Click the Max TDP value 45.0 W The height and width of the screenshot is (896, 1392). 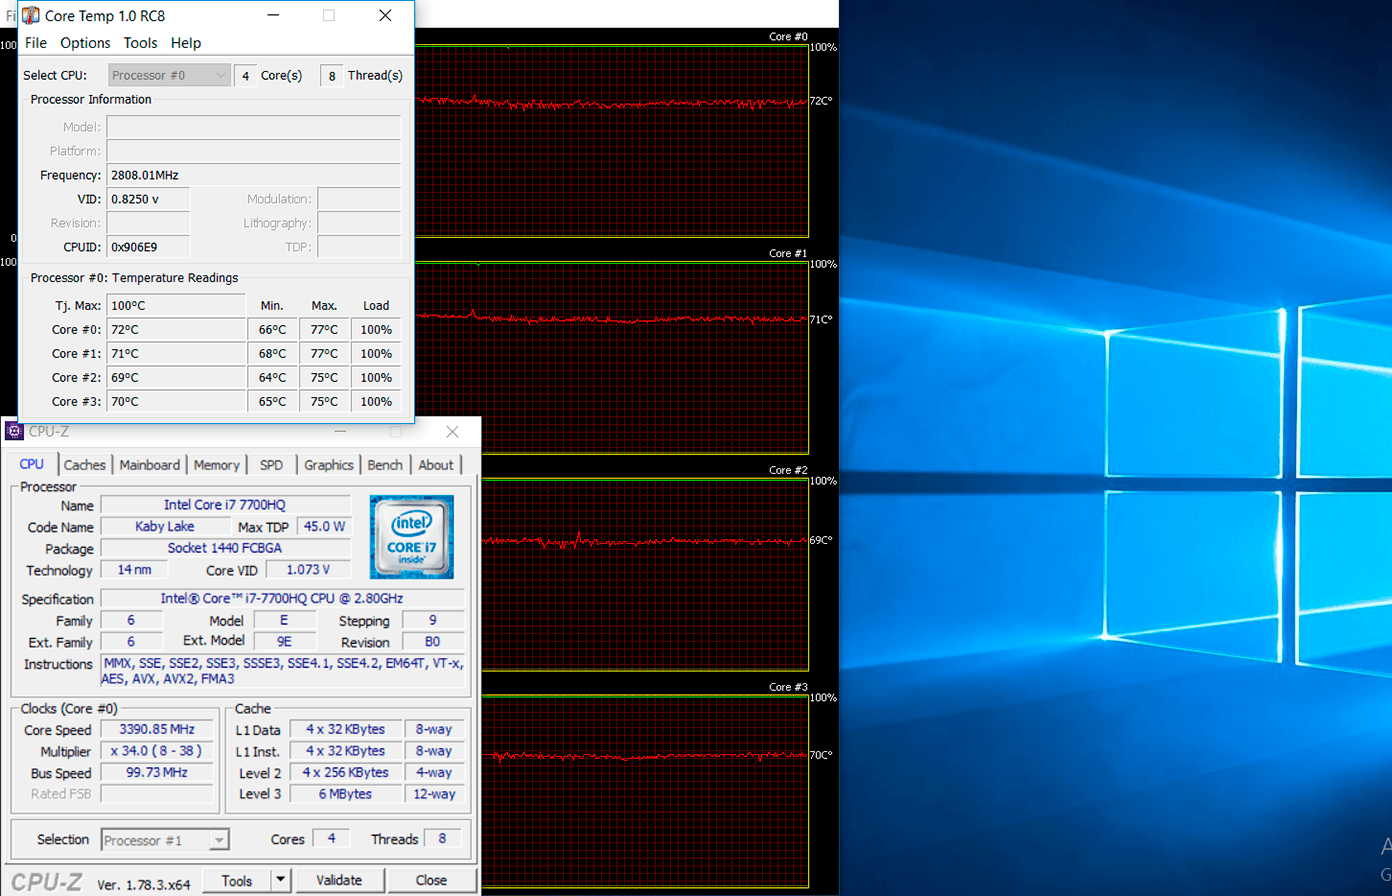[323, 526]
